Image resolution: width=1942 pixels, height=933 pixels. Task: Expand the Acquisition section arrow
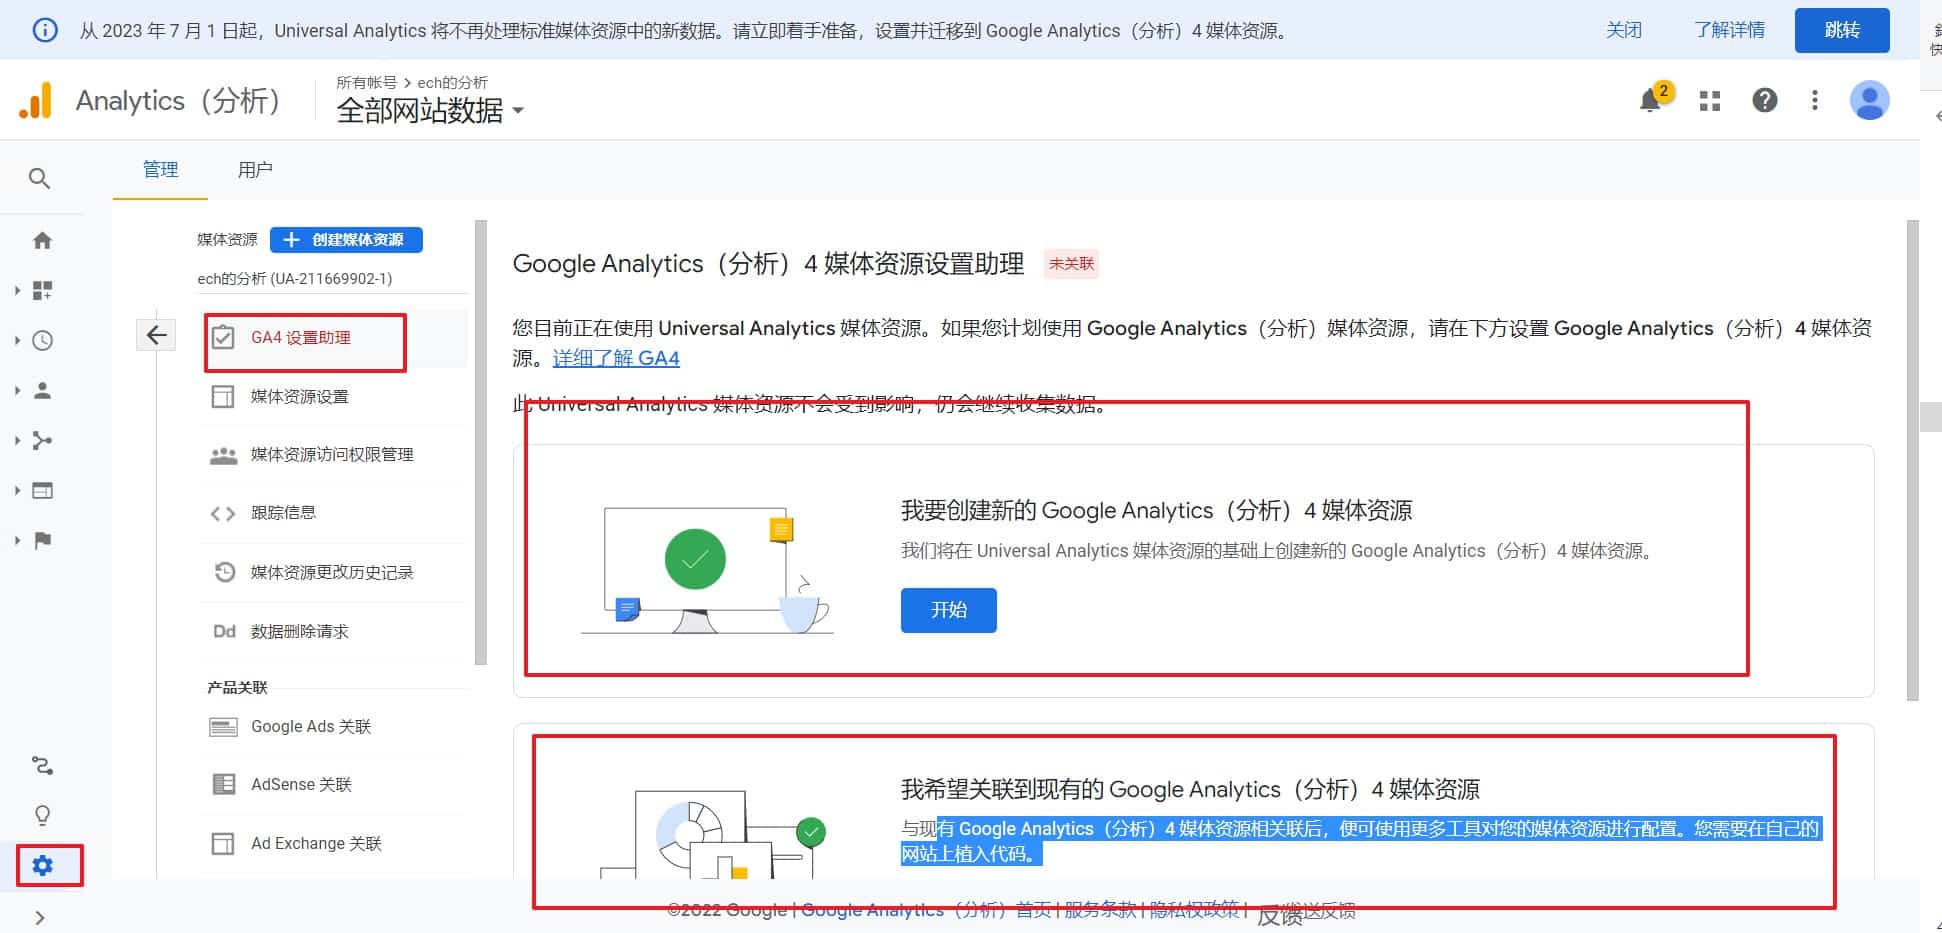coord(17,440)
